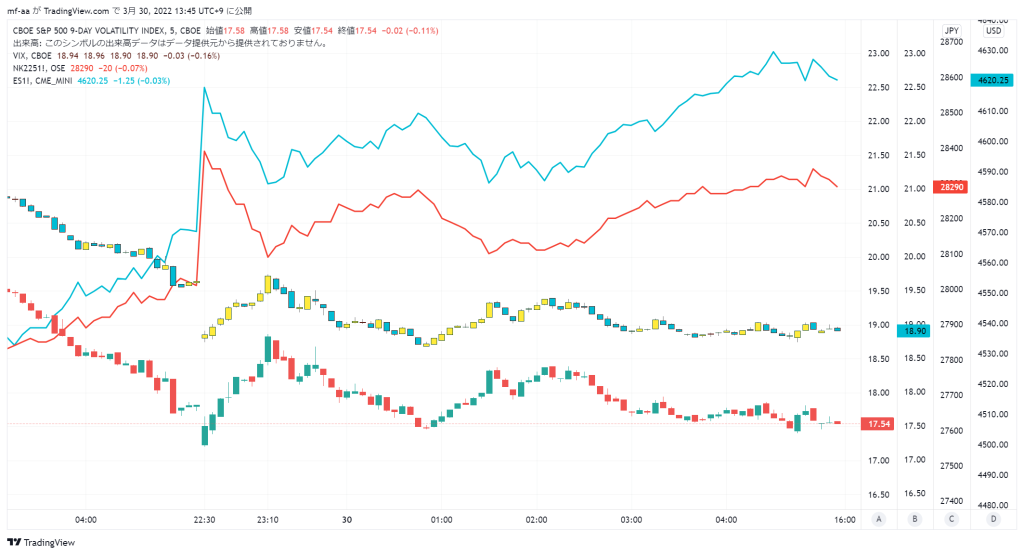1024x555 pixels.
Task: Select price scale D button
Action: (993, 519)
